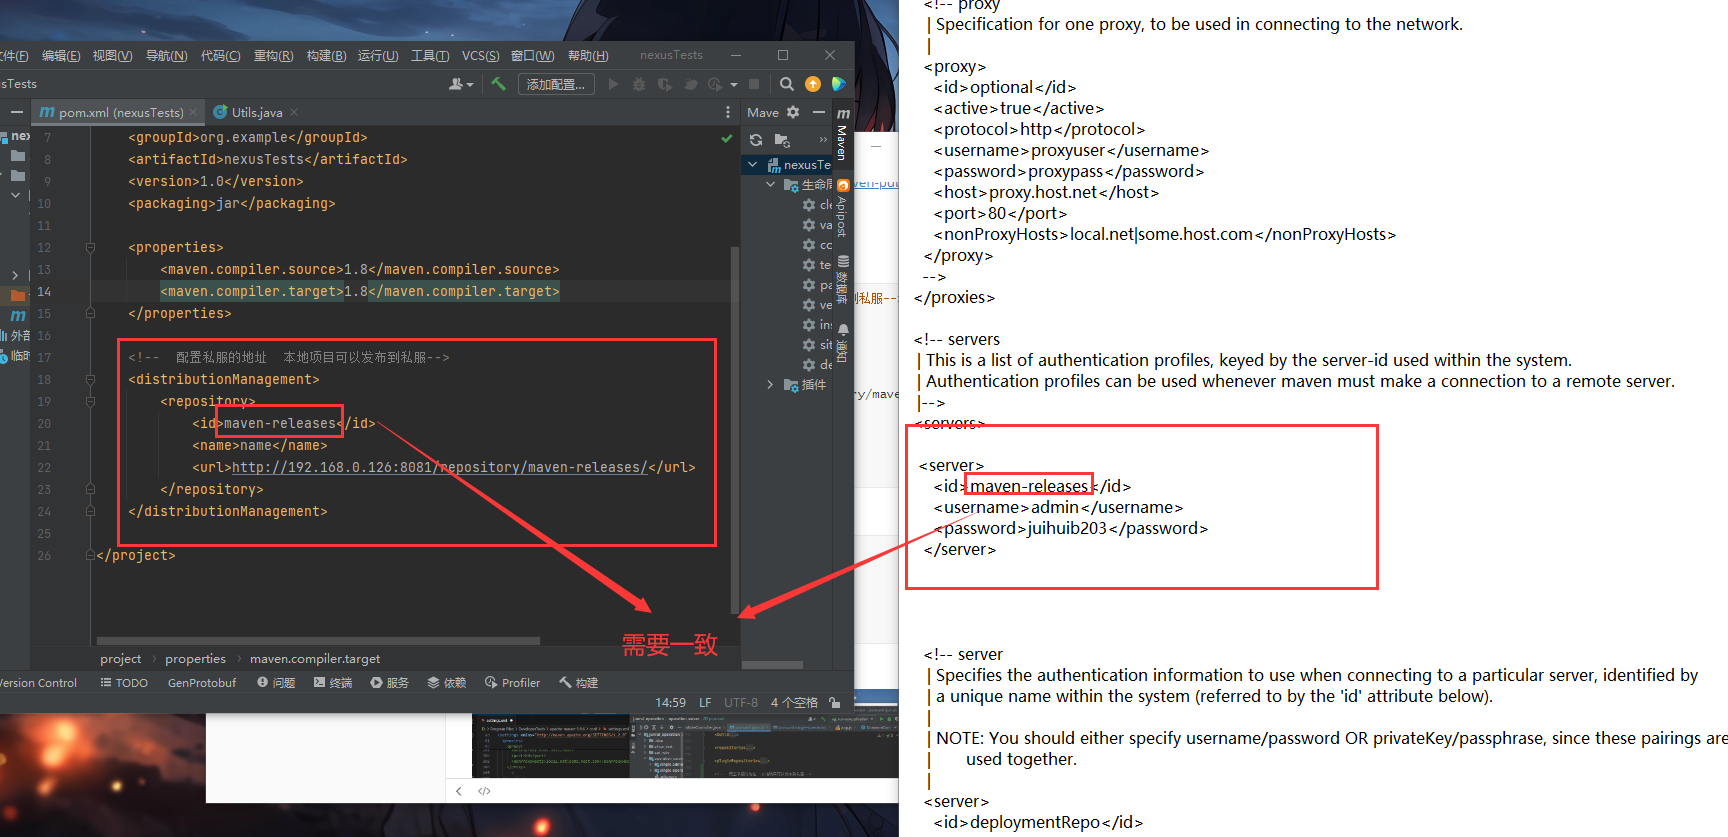This screenshot has width=1728, height=837.
Task: Open the 通知 notifications bell tab
Action: pos(843,342)
